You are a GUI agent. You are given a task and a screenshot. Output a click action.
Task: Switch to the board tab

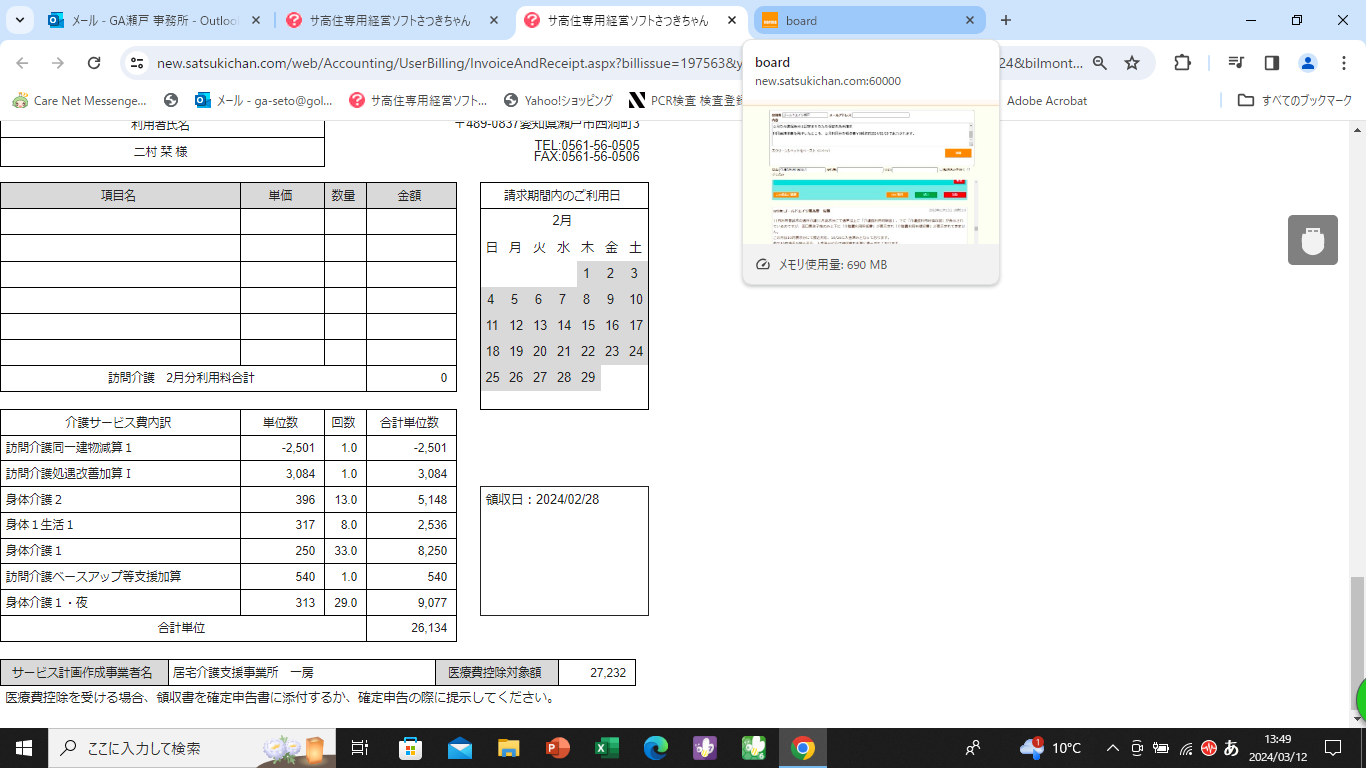(x=860, y=20)
